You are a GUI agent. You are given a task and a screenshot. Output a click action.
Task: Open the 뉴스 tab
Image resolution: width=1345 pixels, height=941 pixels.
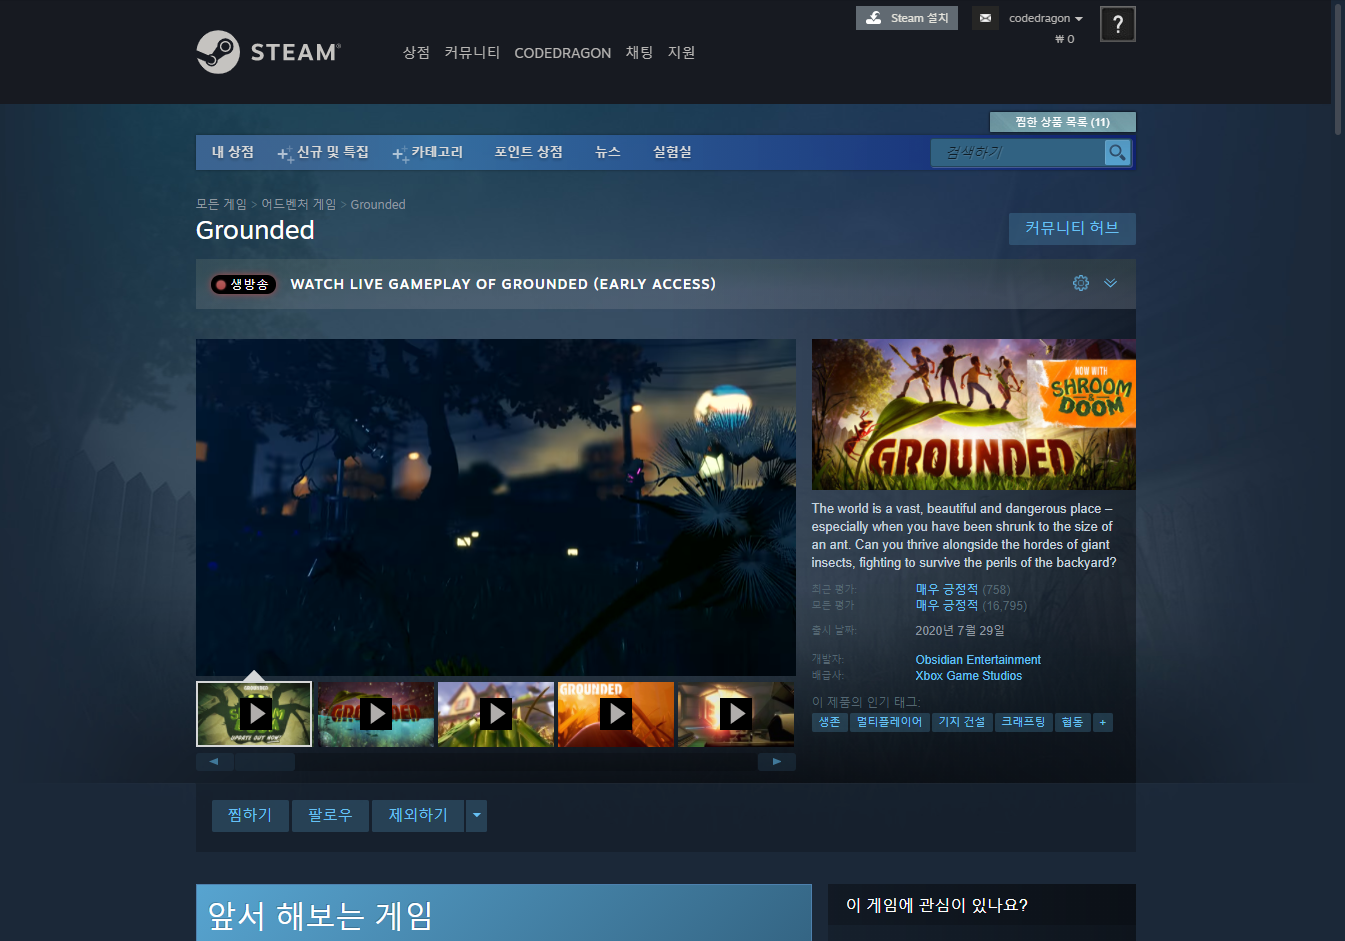(608, 152)
